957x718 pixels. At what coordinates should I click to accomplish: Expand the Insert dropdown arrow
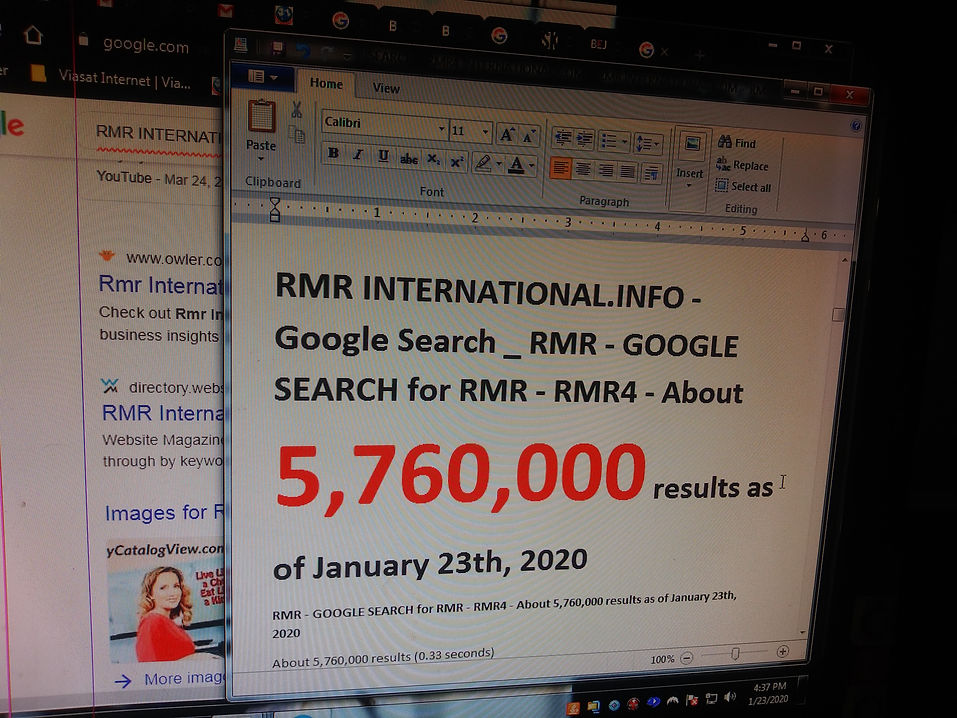pyautogui.click(x=689, y=186)
